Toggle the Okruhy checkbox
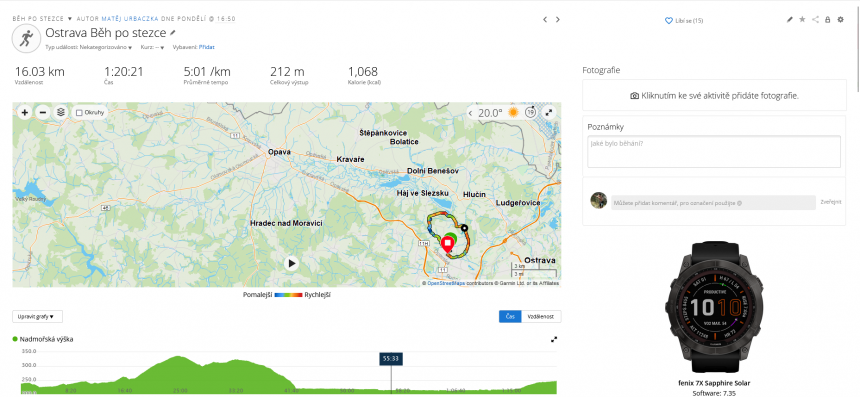 (x=79, y=112)
